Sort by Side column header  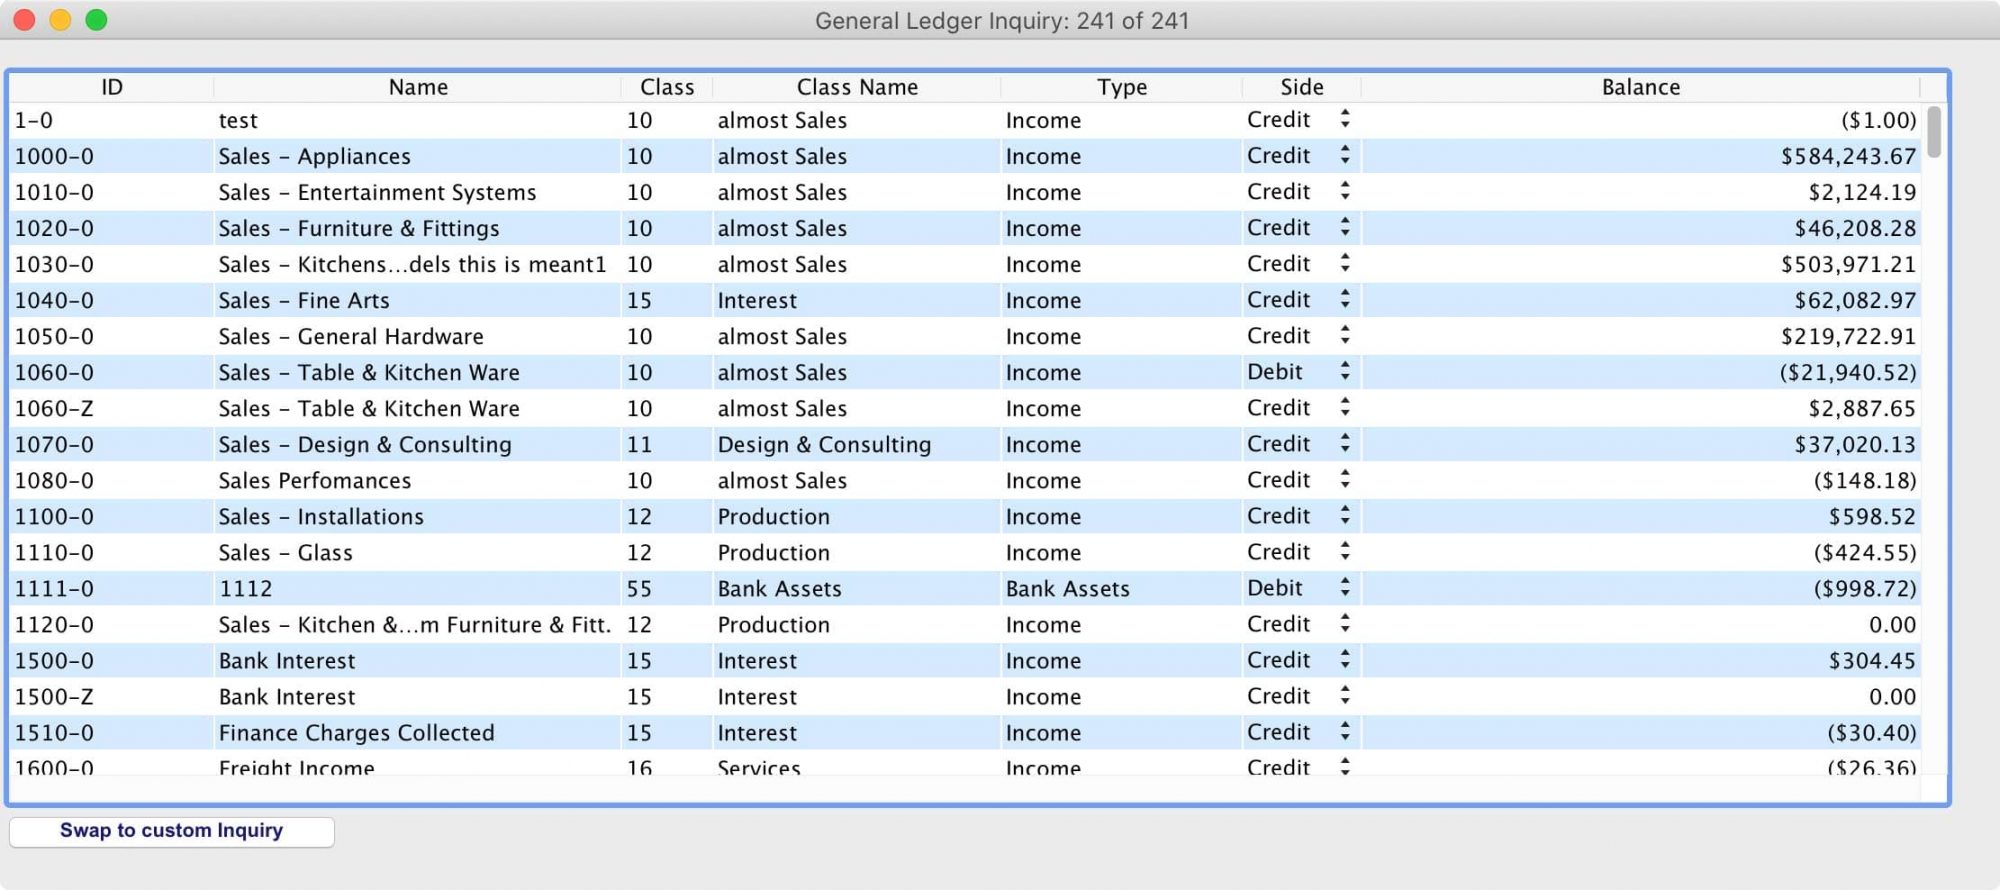[1302, 87]
